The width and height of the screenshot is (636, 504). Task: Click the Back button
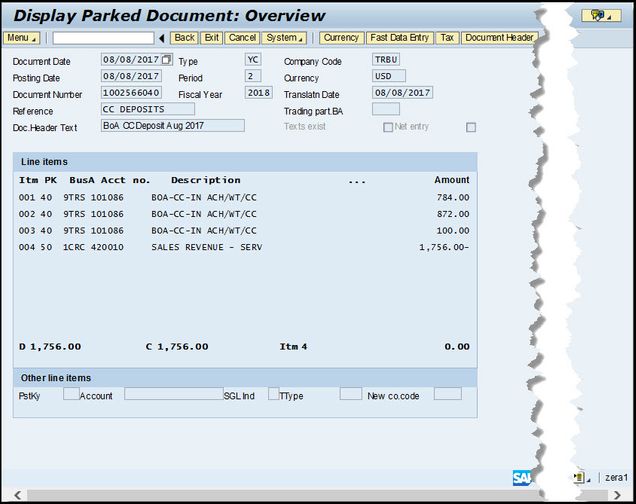[x=184, y=38]
